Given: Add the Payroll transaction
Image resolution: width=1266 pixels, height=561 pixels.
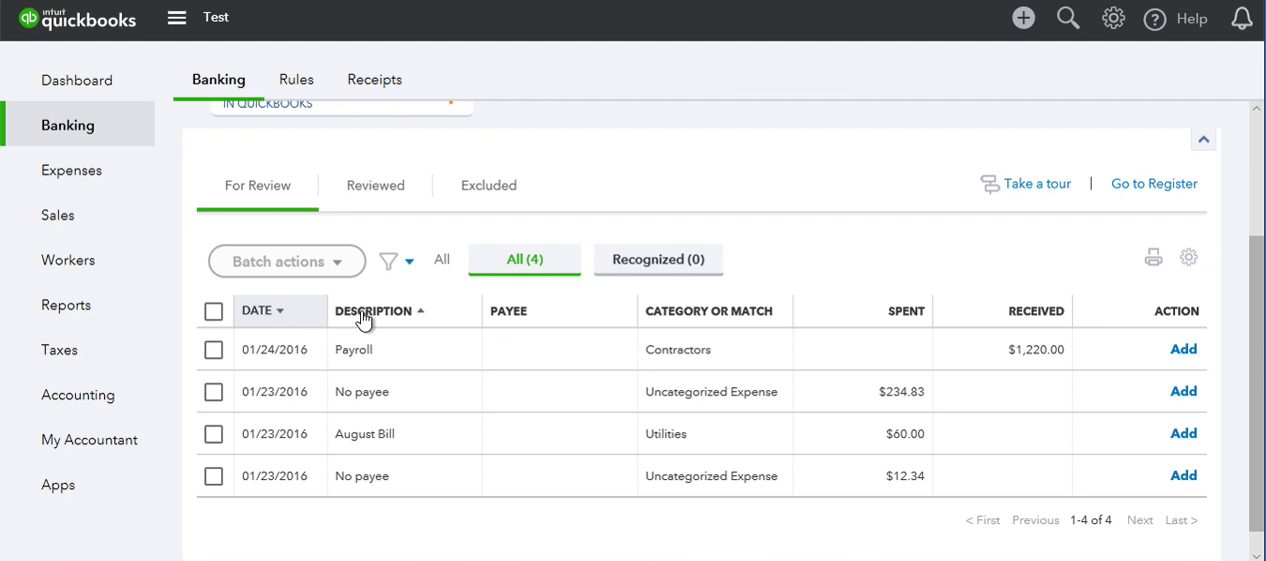Looking at the screenshot, I should point(1184,349).
